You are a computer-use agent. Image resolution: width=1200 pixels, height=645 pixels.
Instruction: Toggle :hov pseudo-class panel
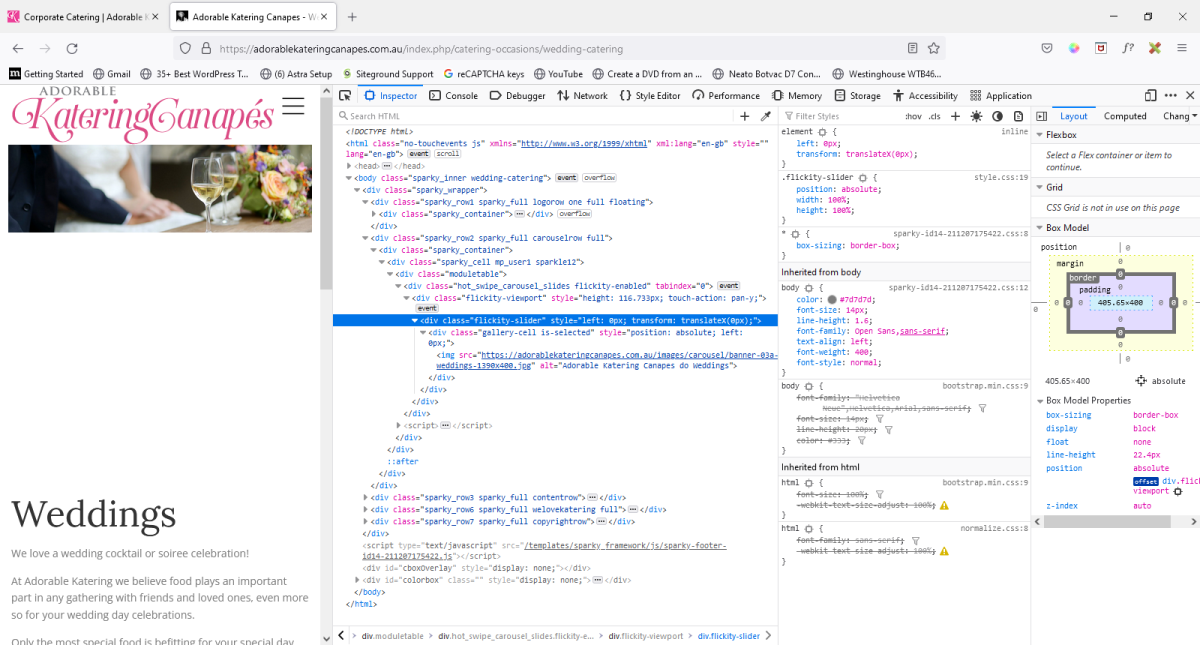pos(912,116)
